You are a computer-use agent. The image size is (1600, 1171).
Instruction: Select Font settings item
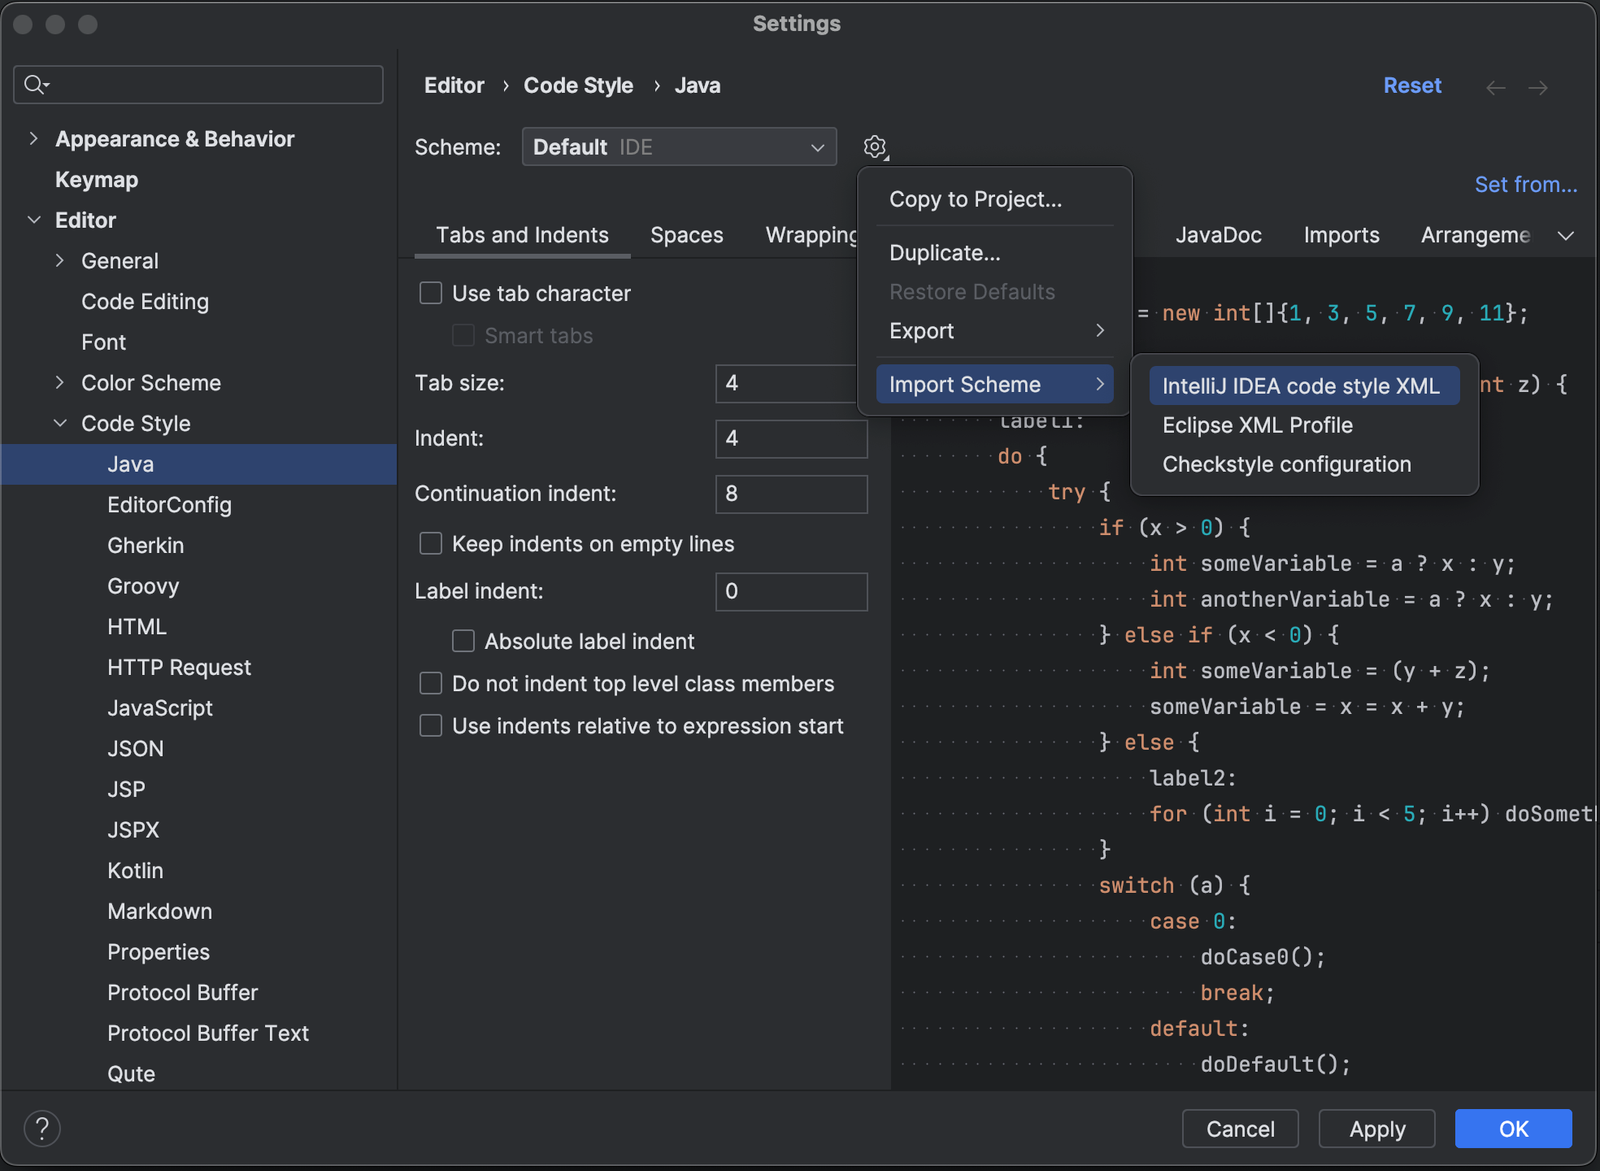pyautogui.click(x=104, y=342)
